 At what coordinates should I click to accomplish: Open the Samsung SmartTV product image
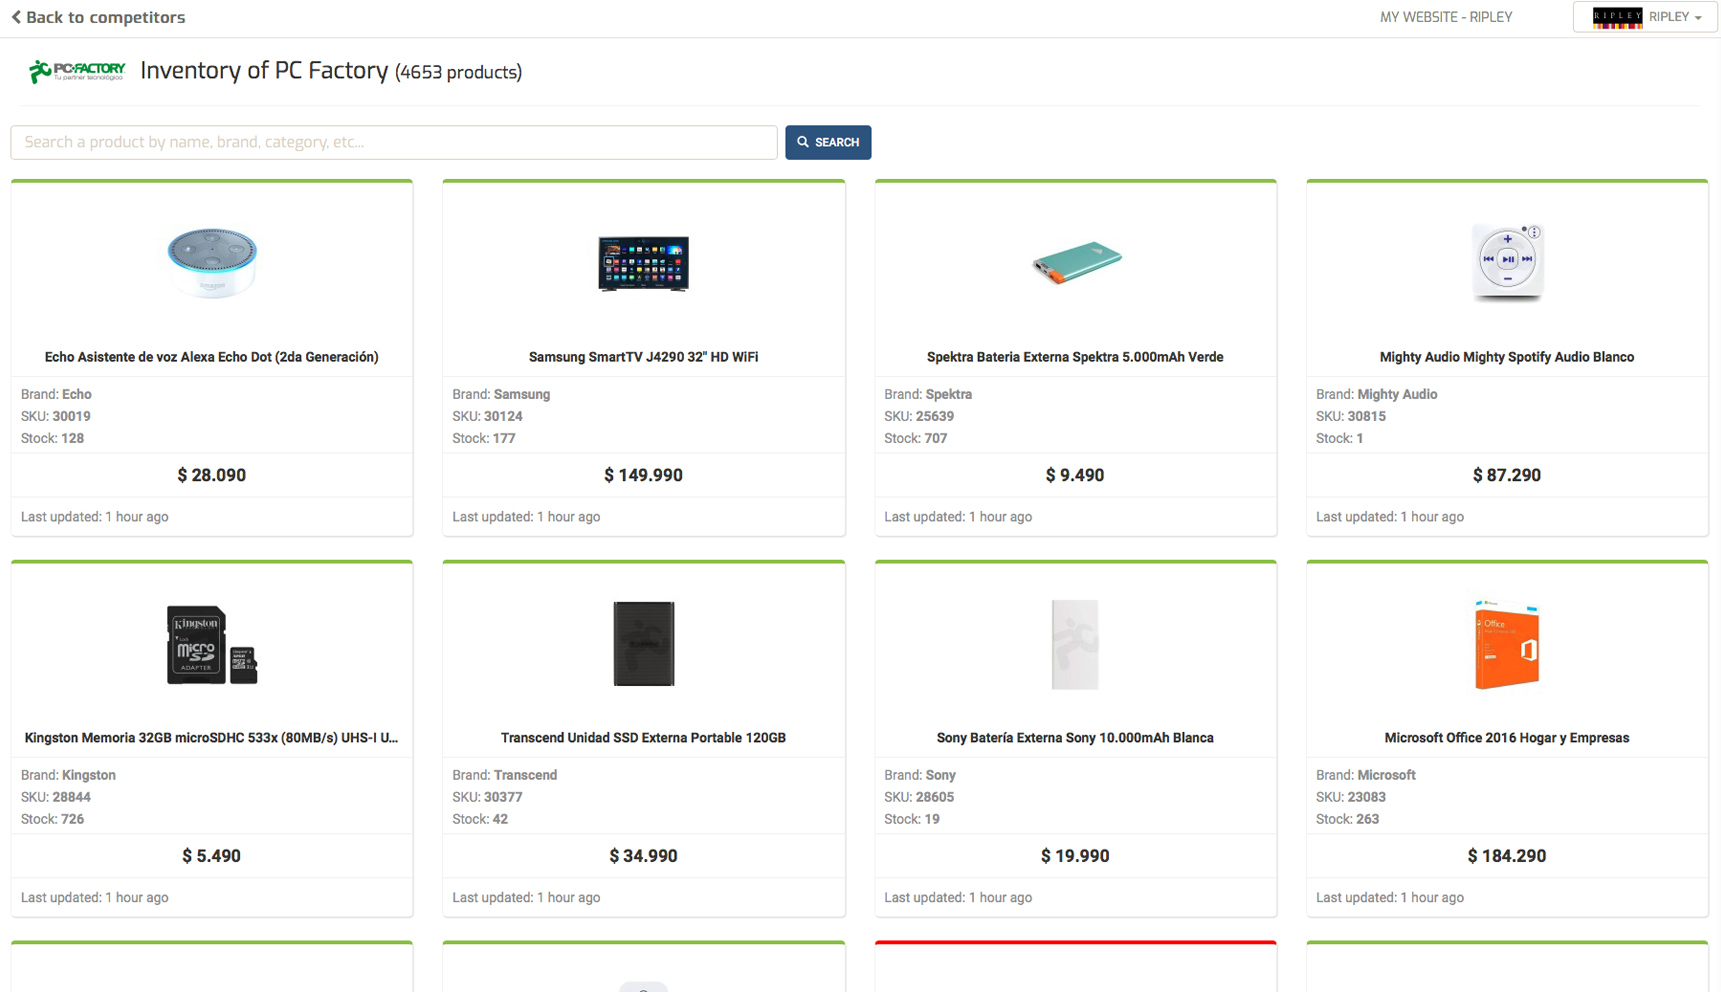point(643,263)
